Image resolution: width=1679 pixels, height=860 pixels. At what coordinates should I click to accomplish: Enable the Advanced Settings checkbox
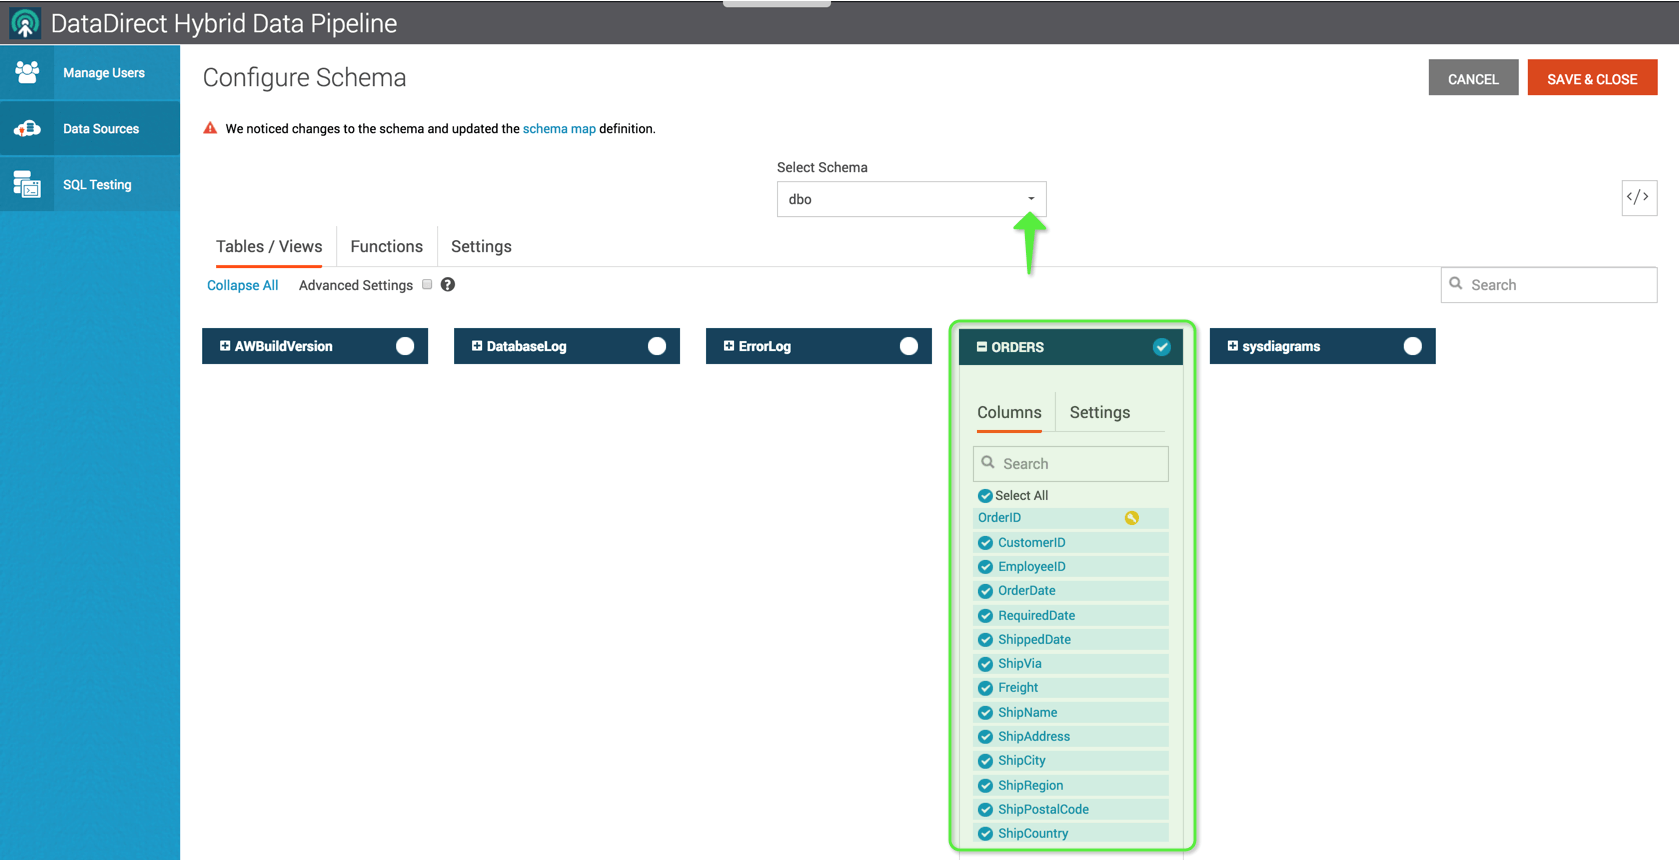(427, 285)
